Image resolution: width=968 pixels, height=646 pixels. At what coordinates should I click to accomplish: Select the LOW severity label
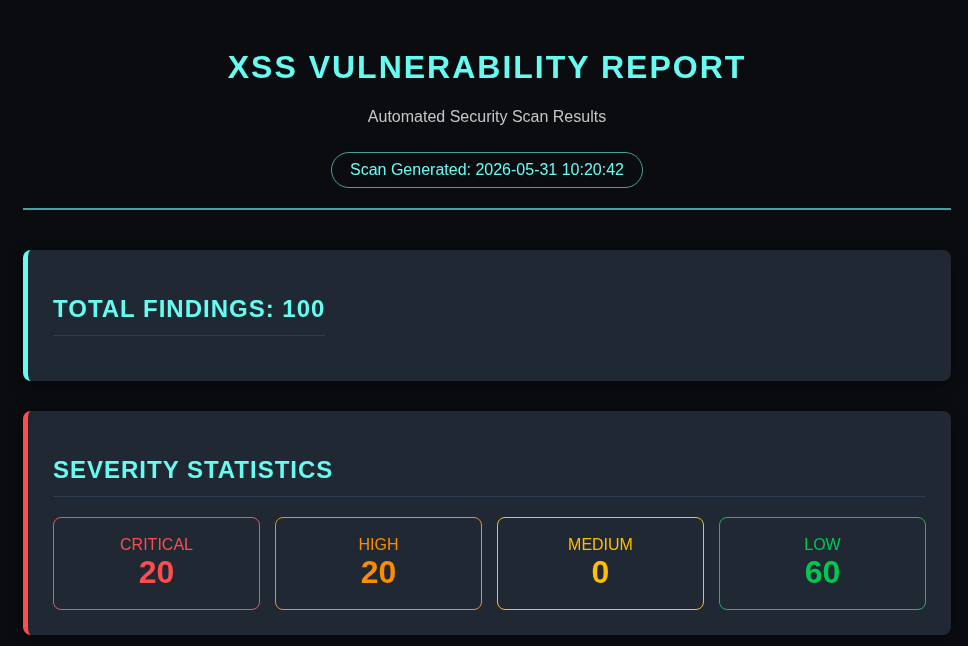coord(822,544)
